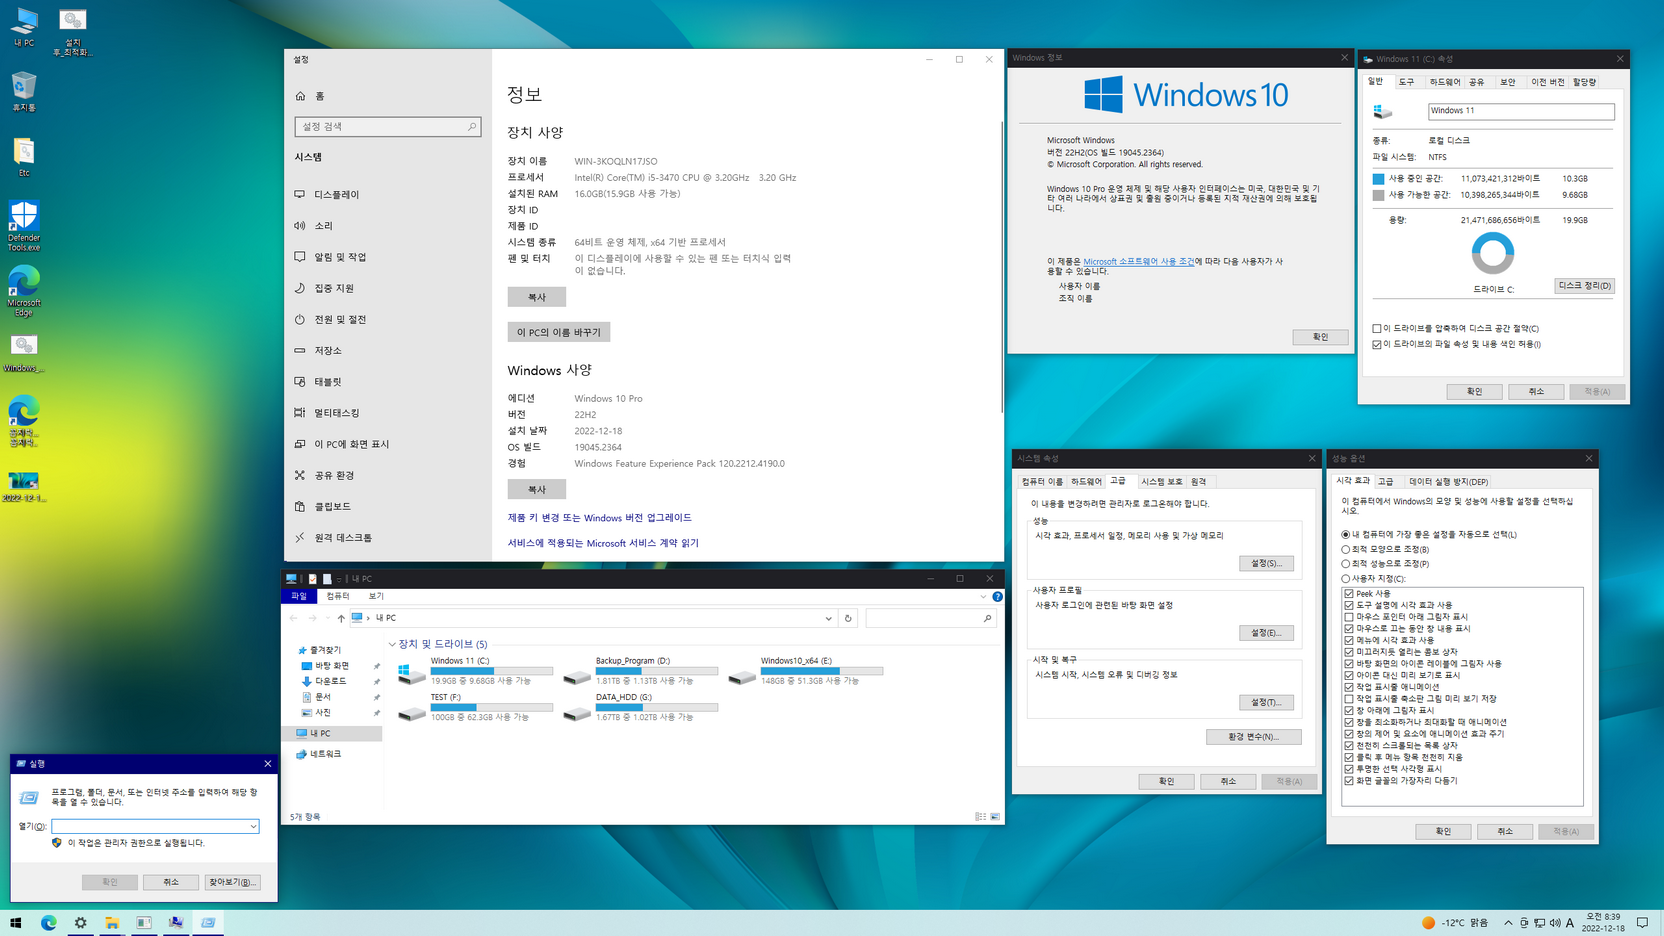Viewport: 1664px width, 936px height.
Task: Click the 설정 검색 search box
Action: [x=387, y=127]
